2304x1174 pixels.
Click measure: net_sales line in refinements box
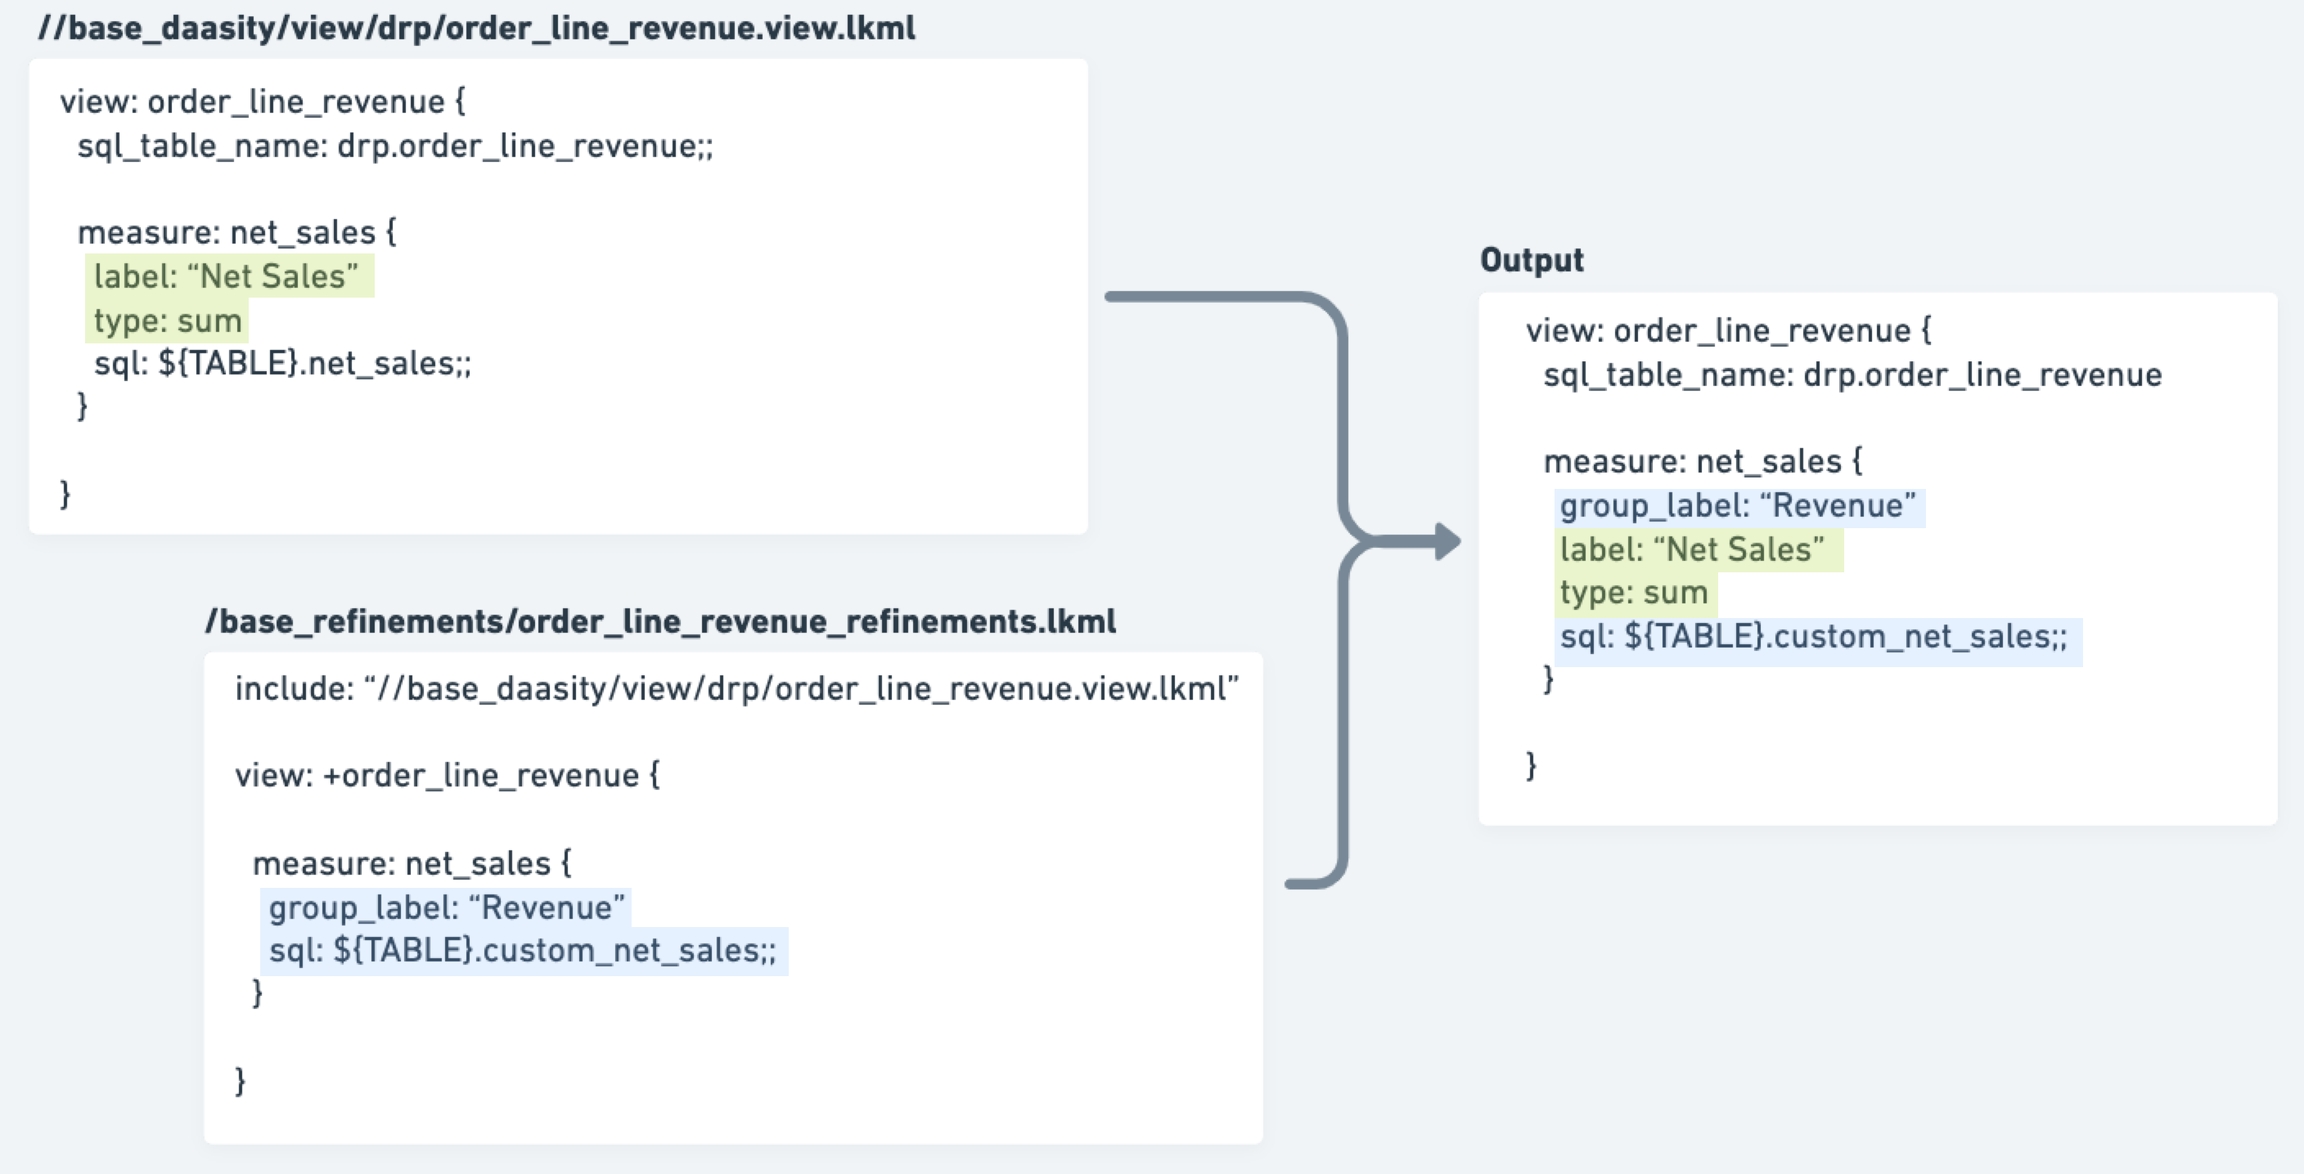[x=411, y=864]
